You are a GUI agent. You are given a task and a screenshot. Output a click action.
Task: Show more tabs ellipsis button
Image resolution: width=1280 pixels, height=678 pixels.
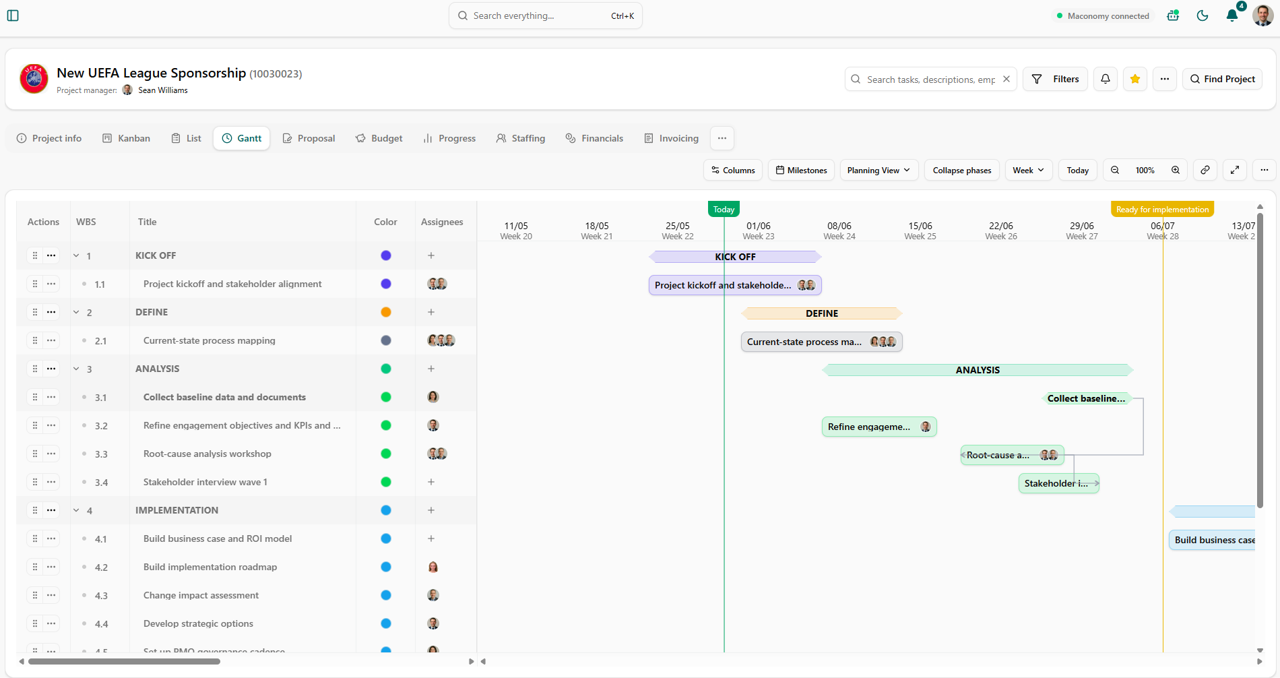[722, 138]
